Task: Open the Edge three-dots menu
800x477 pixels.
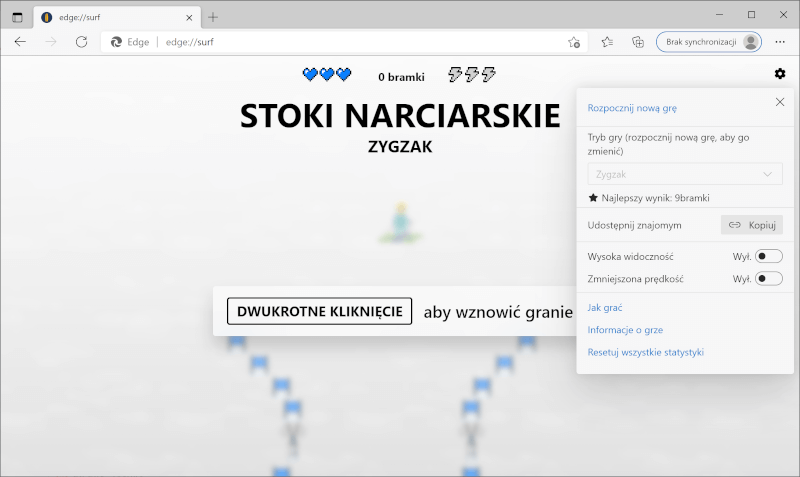Action: pos(780,42)
